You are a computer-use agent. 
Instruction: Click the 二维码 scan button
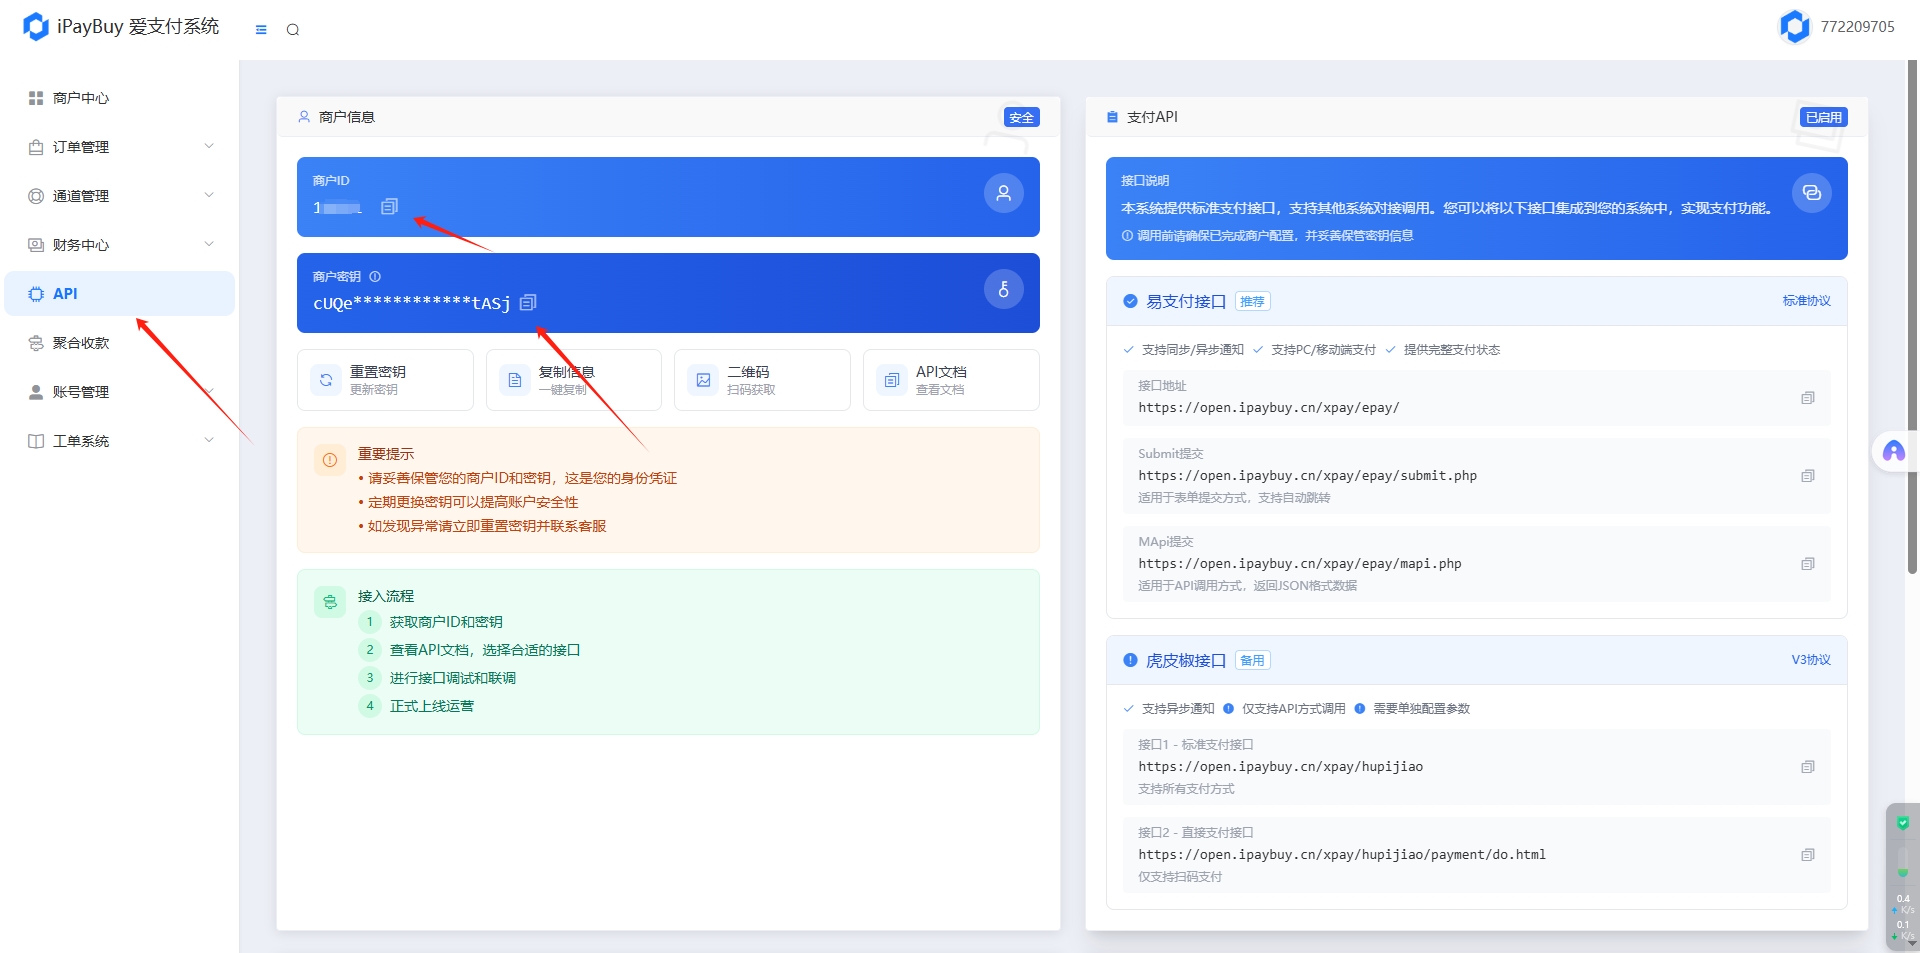(761, 380)
